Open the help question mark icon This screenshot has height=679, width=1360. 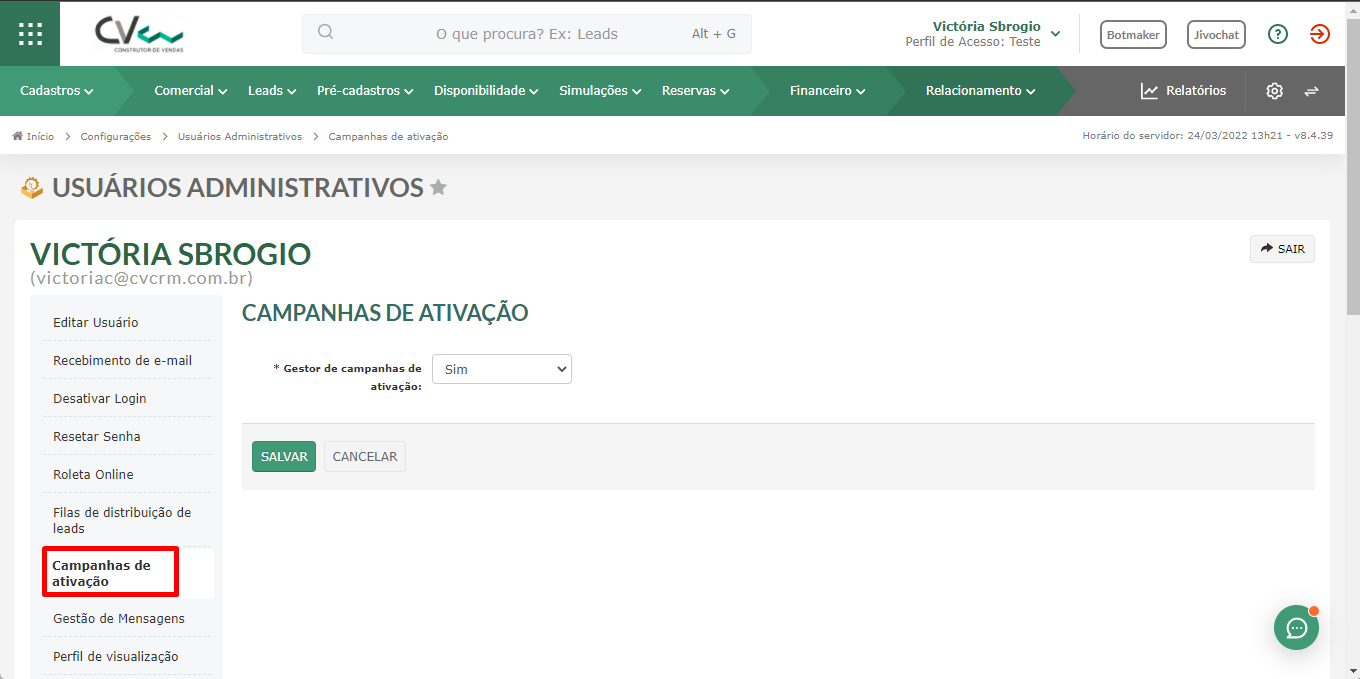pyautogui.click(x=1278, y=34)
